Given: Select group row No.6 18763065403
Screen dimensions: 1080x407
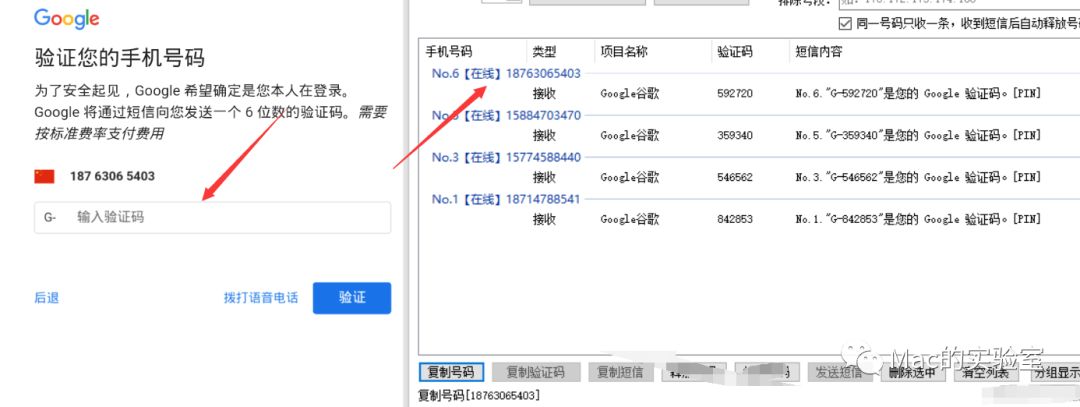Looking at the screenshot, I should [506, 74].
